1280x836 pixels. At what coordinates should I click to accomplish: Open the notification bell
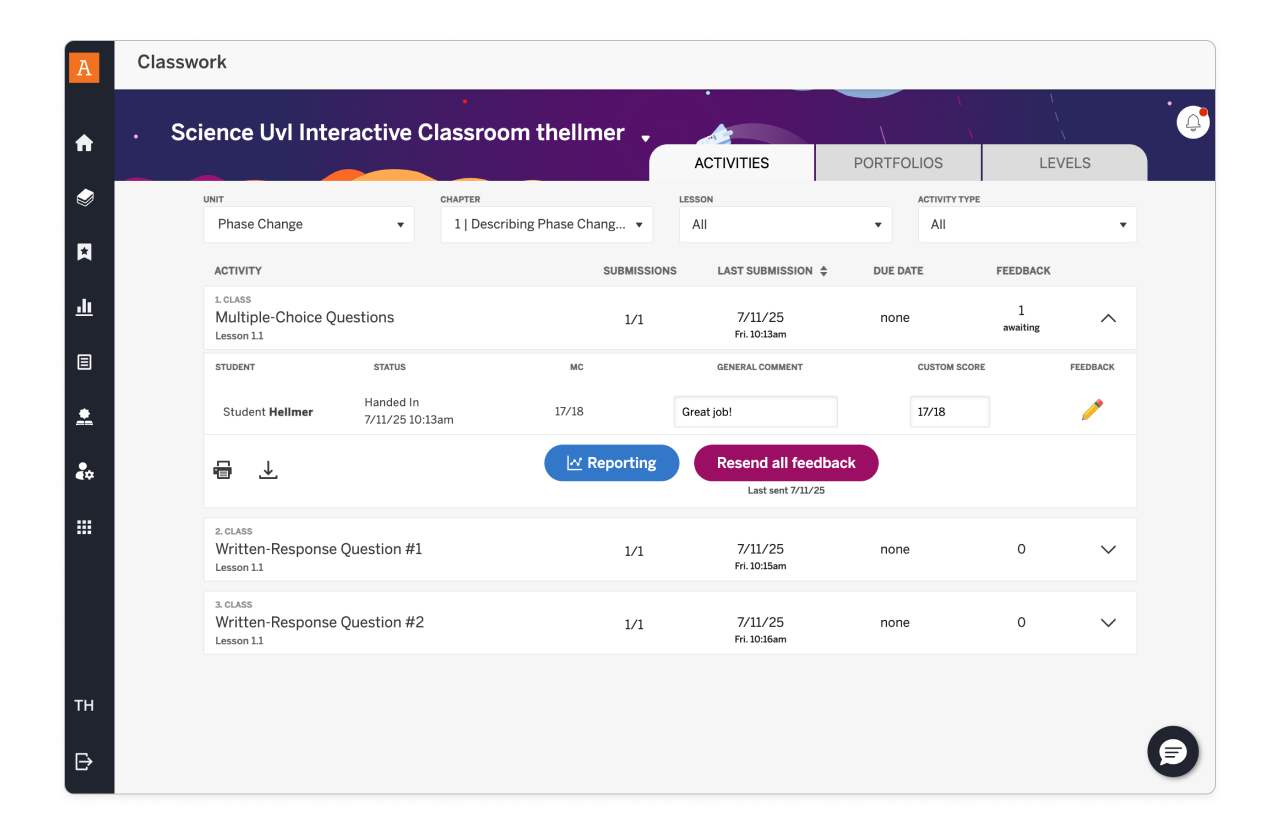1192,122
